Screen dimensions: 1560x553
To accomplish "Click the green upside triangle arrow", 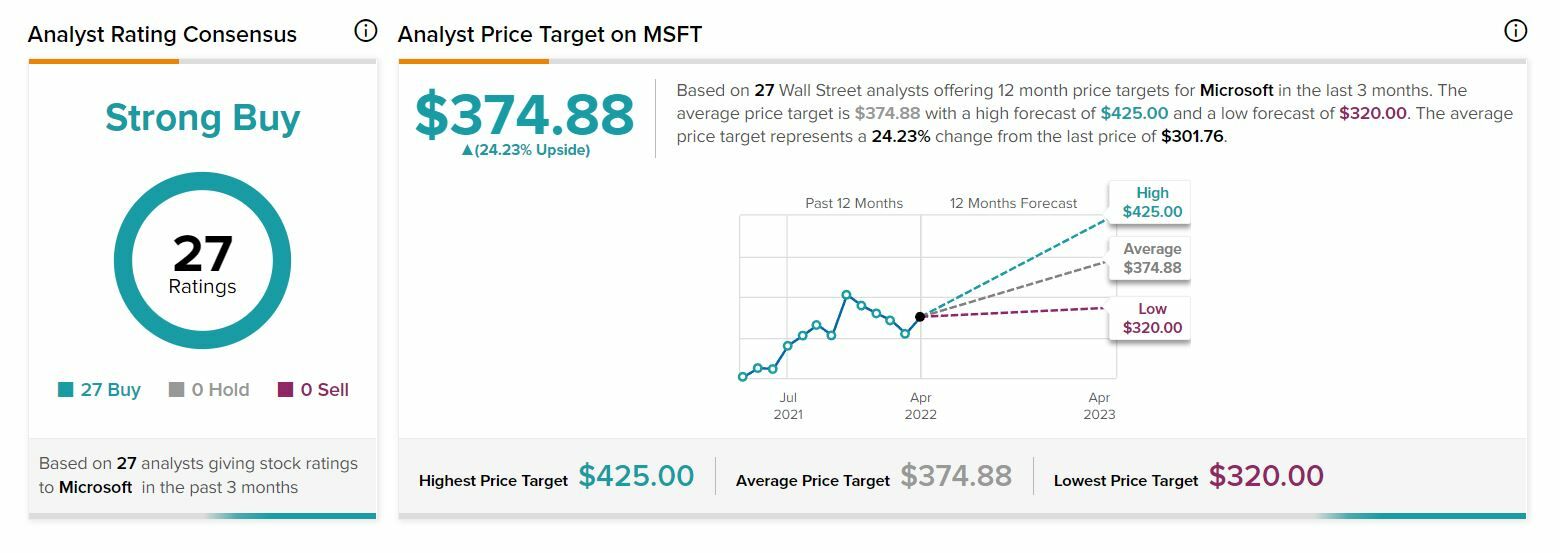I will (x=467, y=150).
